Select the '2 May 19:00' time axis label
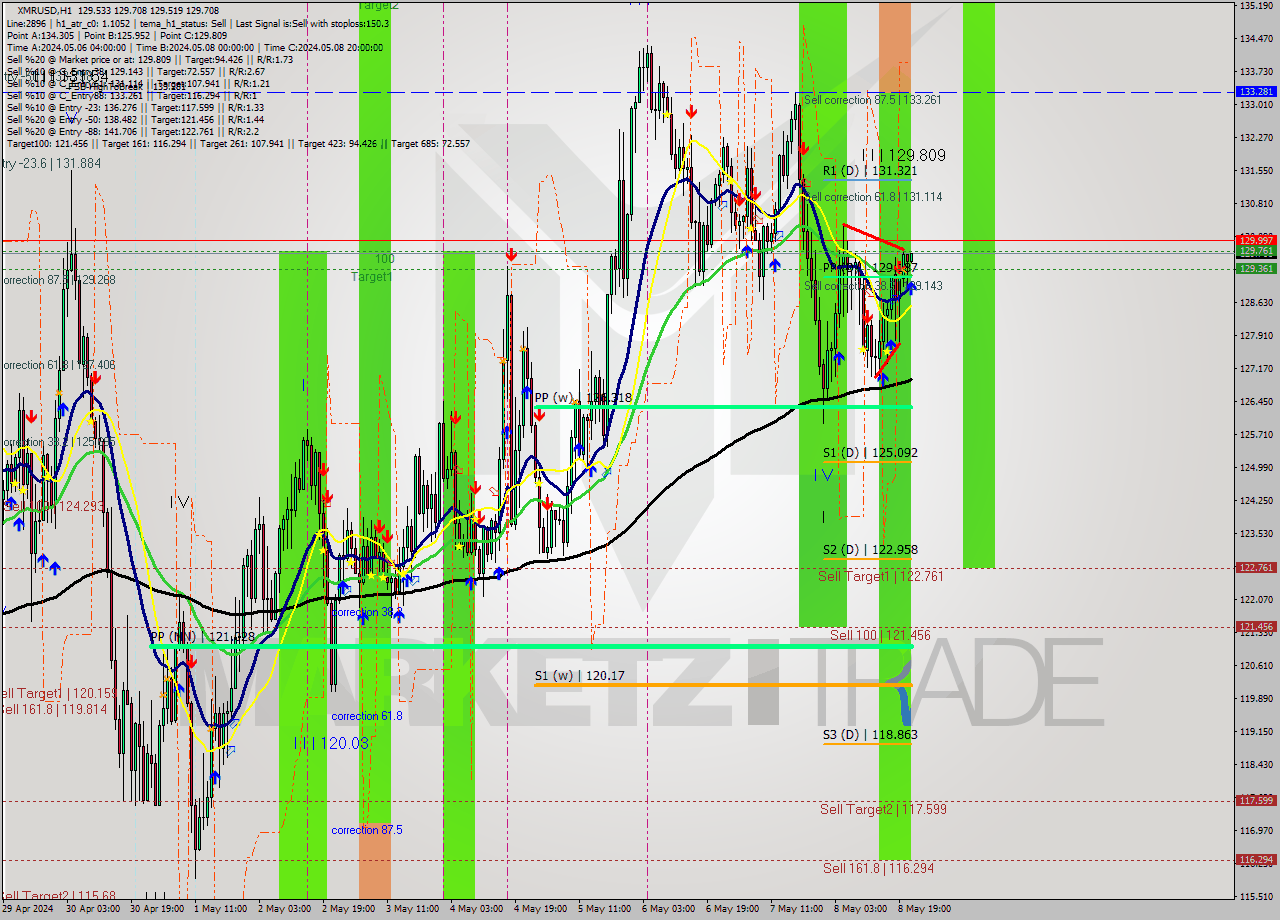Image resolution: width=1280 pixels, height=920 pixels. (348, 909)
